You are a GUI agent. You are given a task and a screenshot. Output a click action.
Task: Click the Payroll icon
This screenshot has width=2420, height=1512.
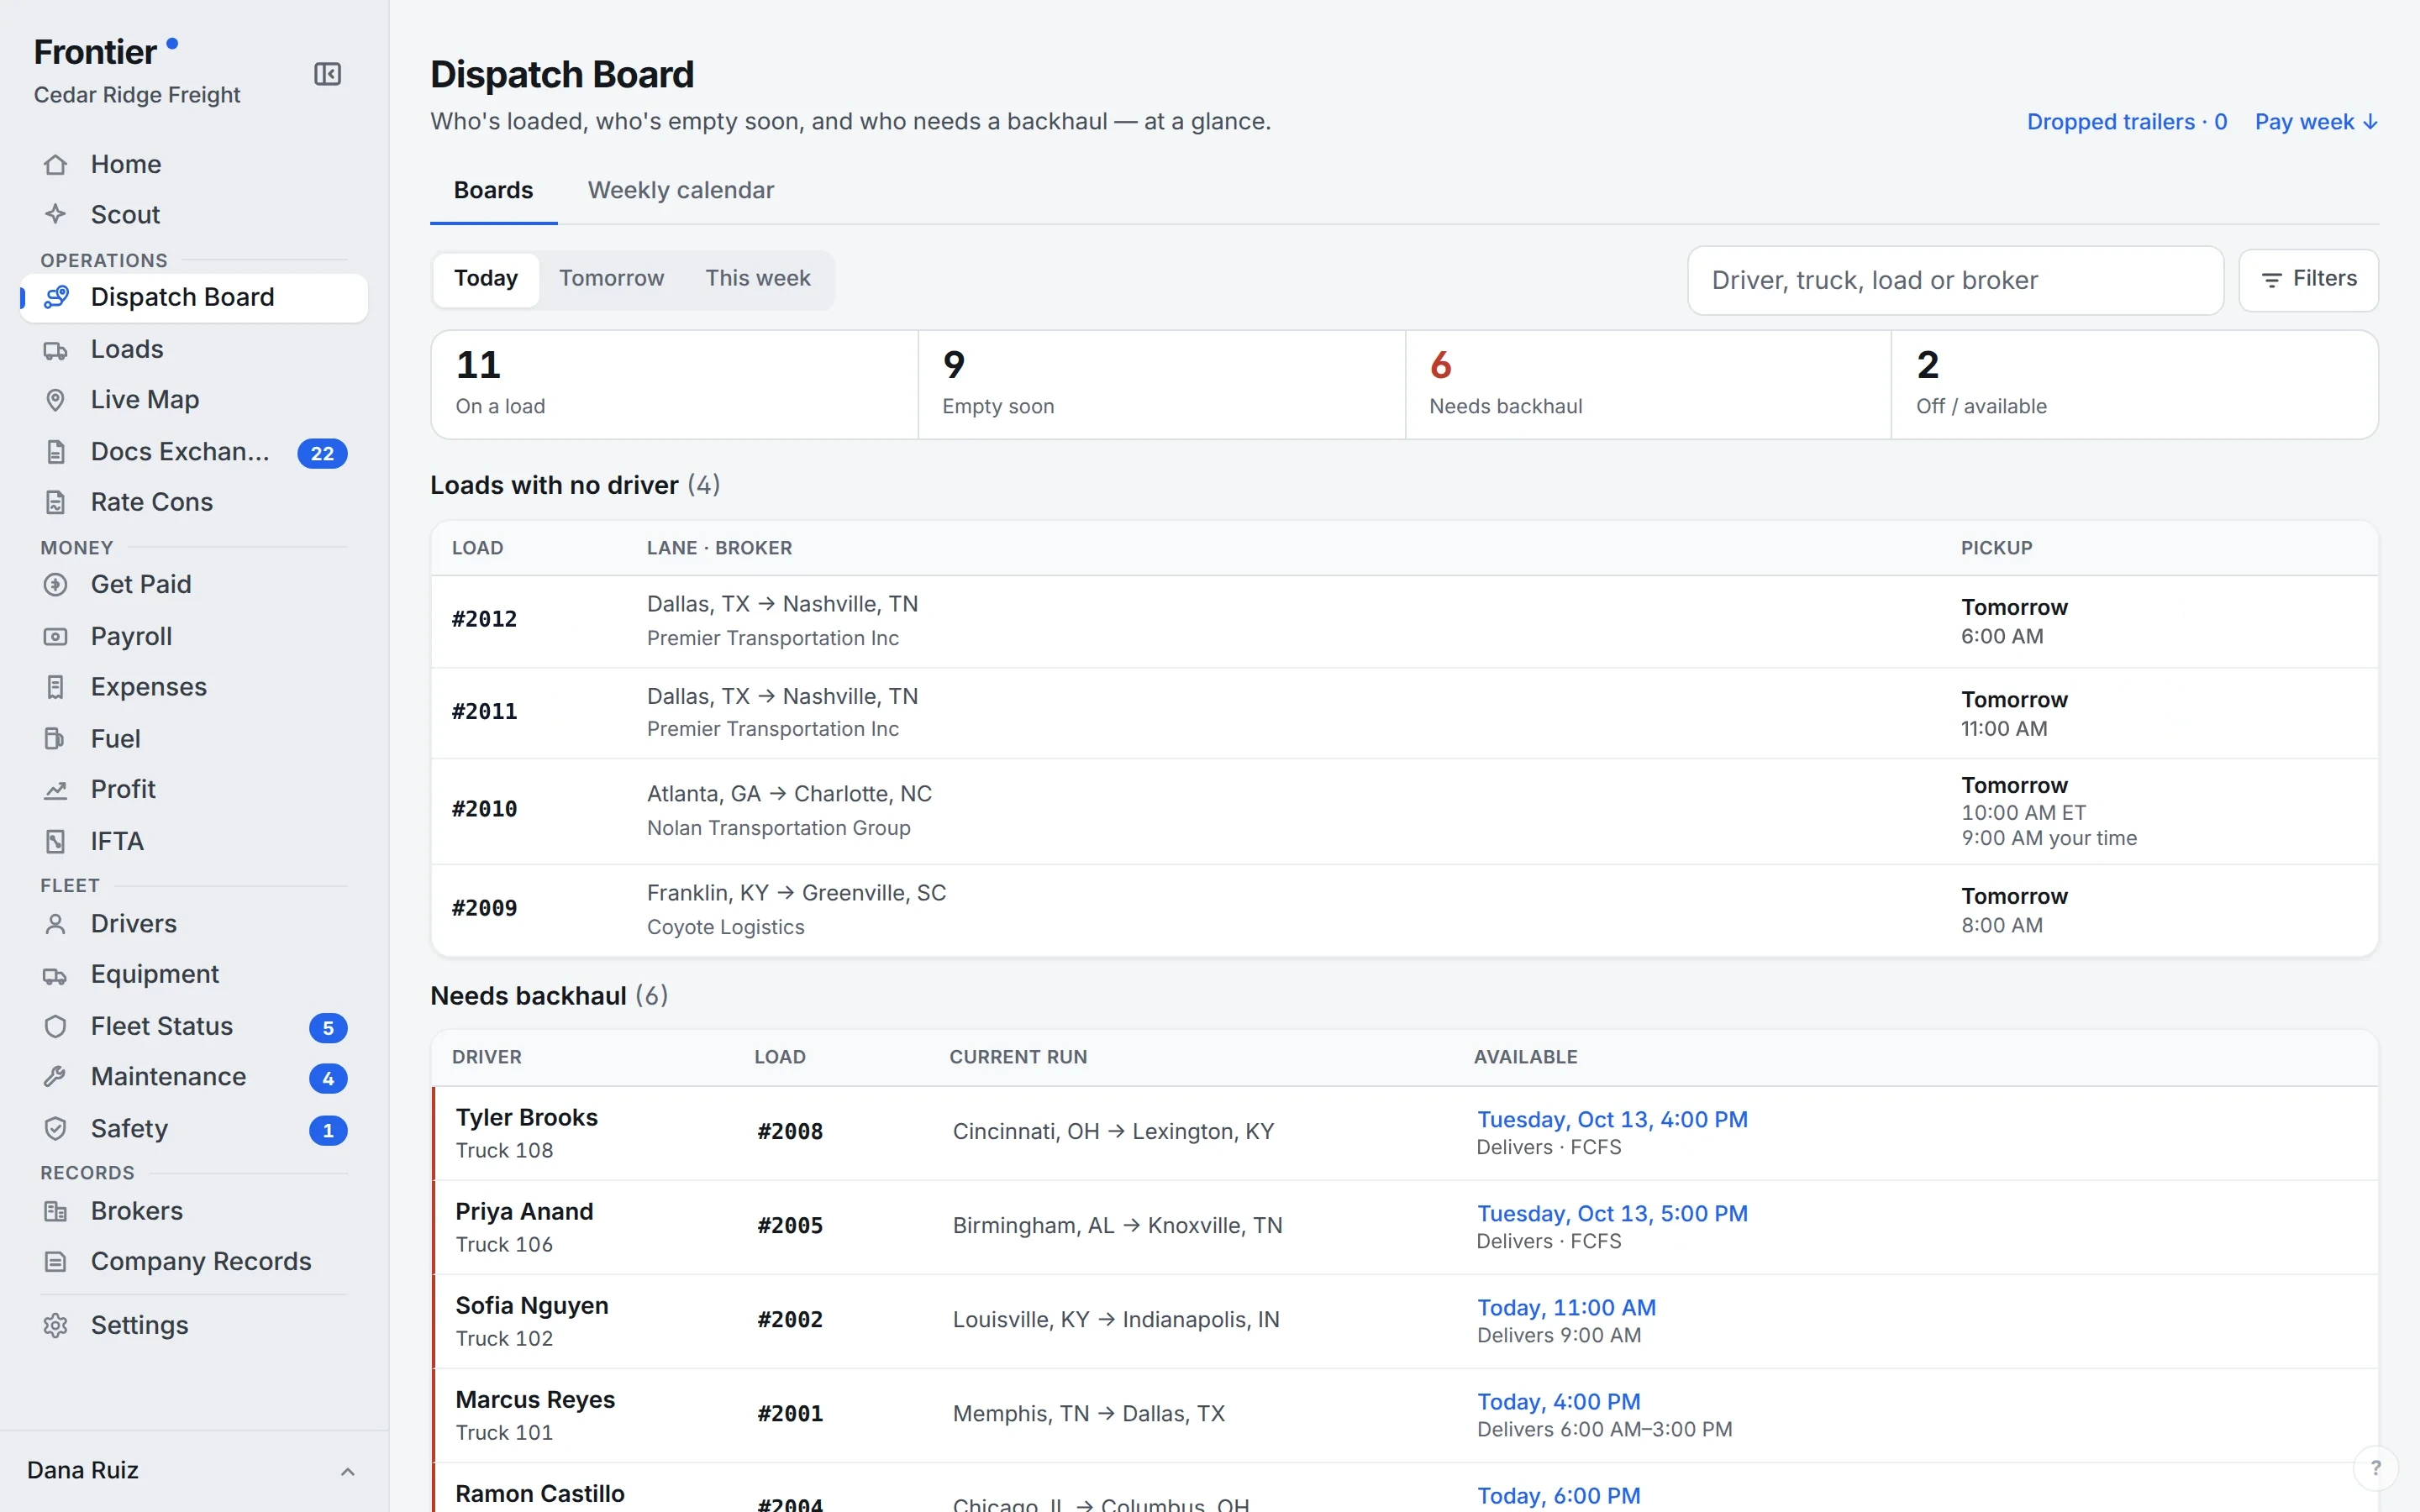(x=56, y=636)
